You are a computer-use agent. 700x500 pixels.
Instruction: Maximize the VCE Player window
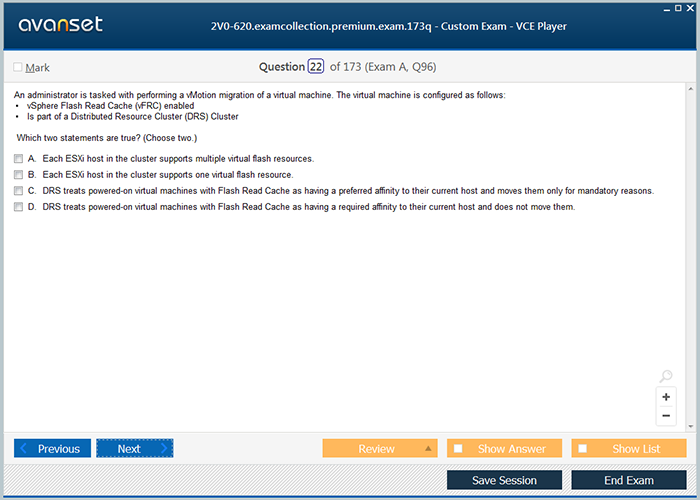tap(677, 7)
